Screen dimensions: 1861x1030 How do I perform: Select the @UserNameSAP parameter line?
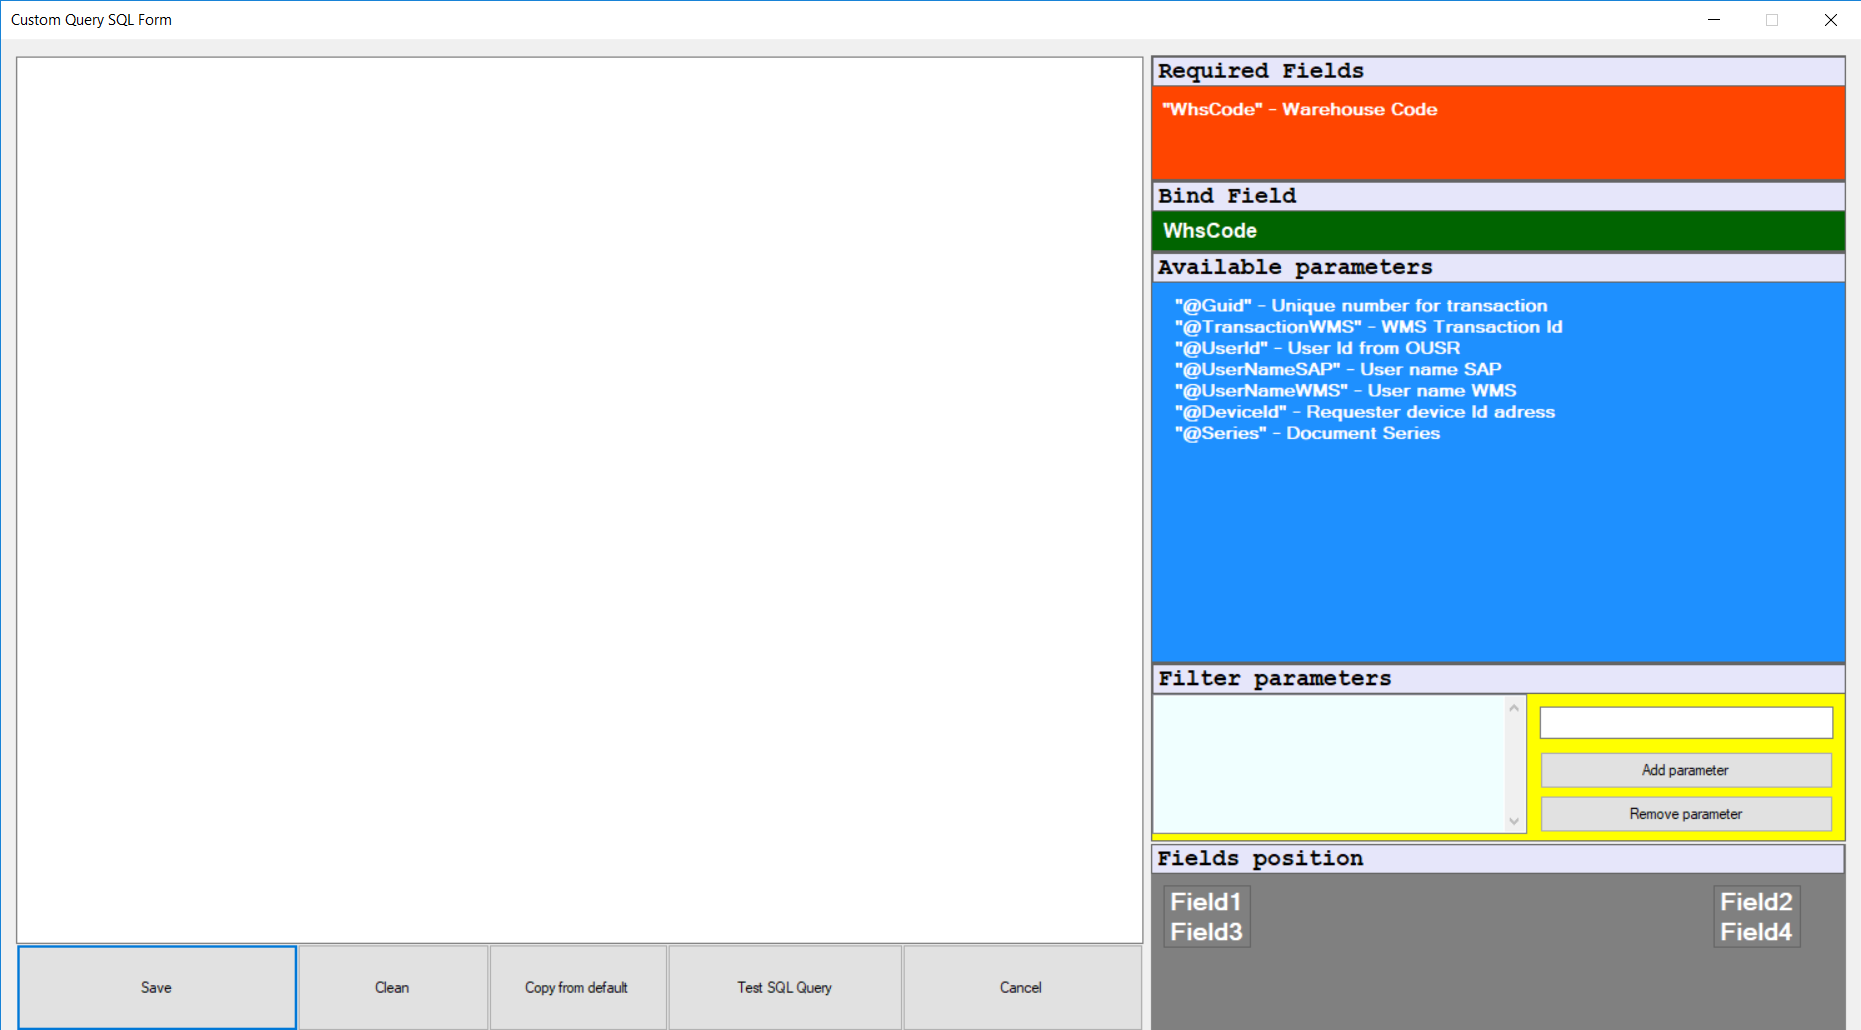pos(1337,370)
